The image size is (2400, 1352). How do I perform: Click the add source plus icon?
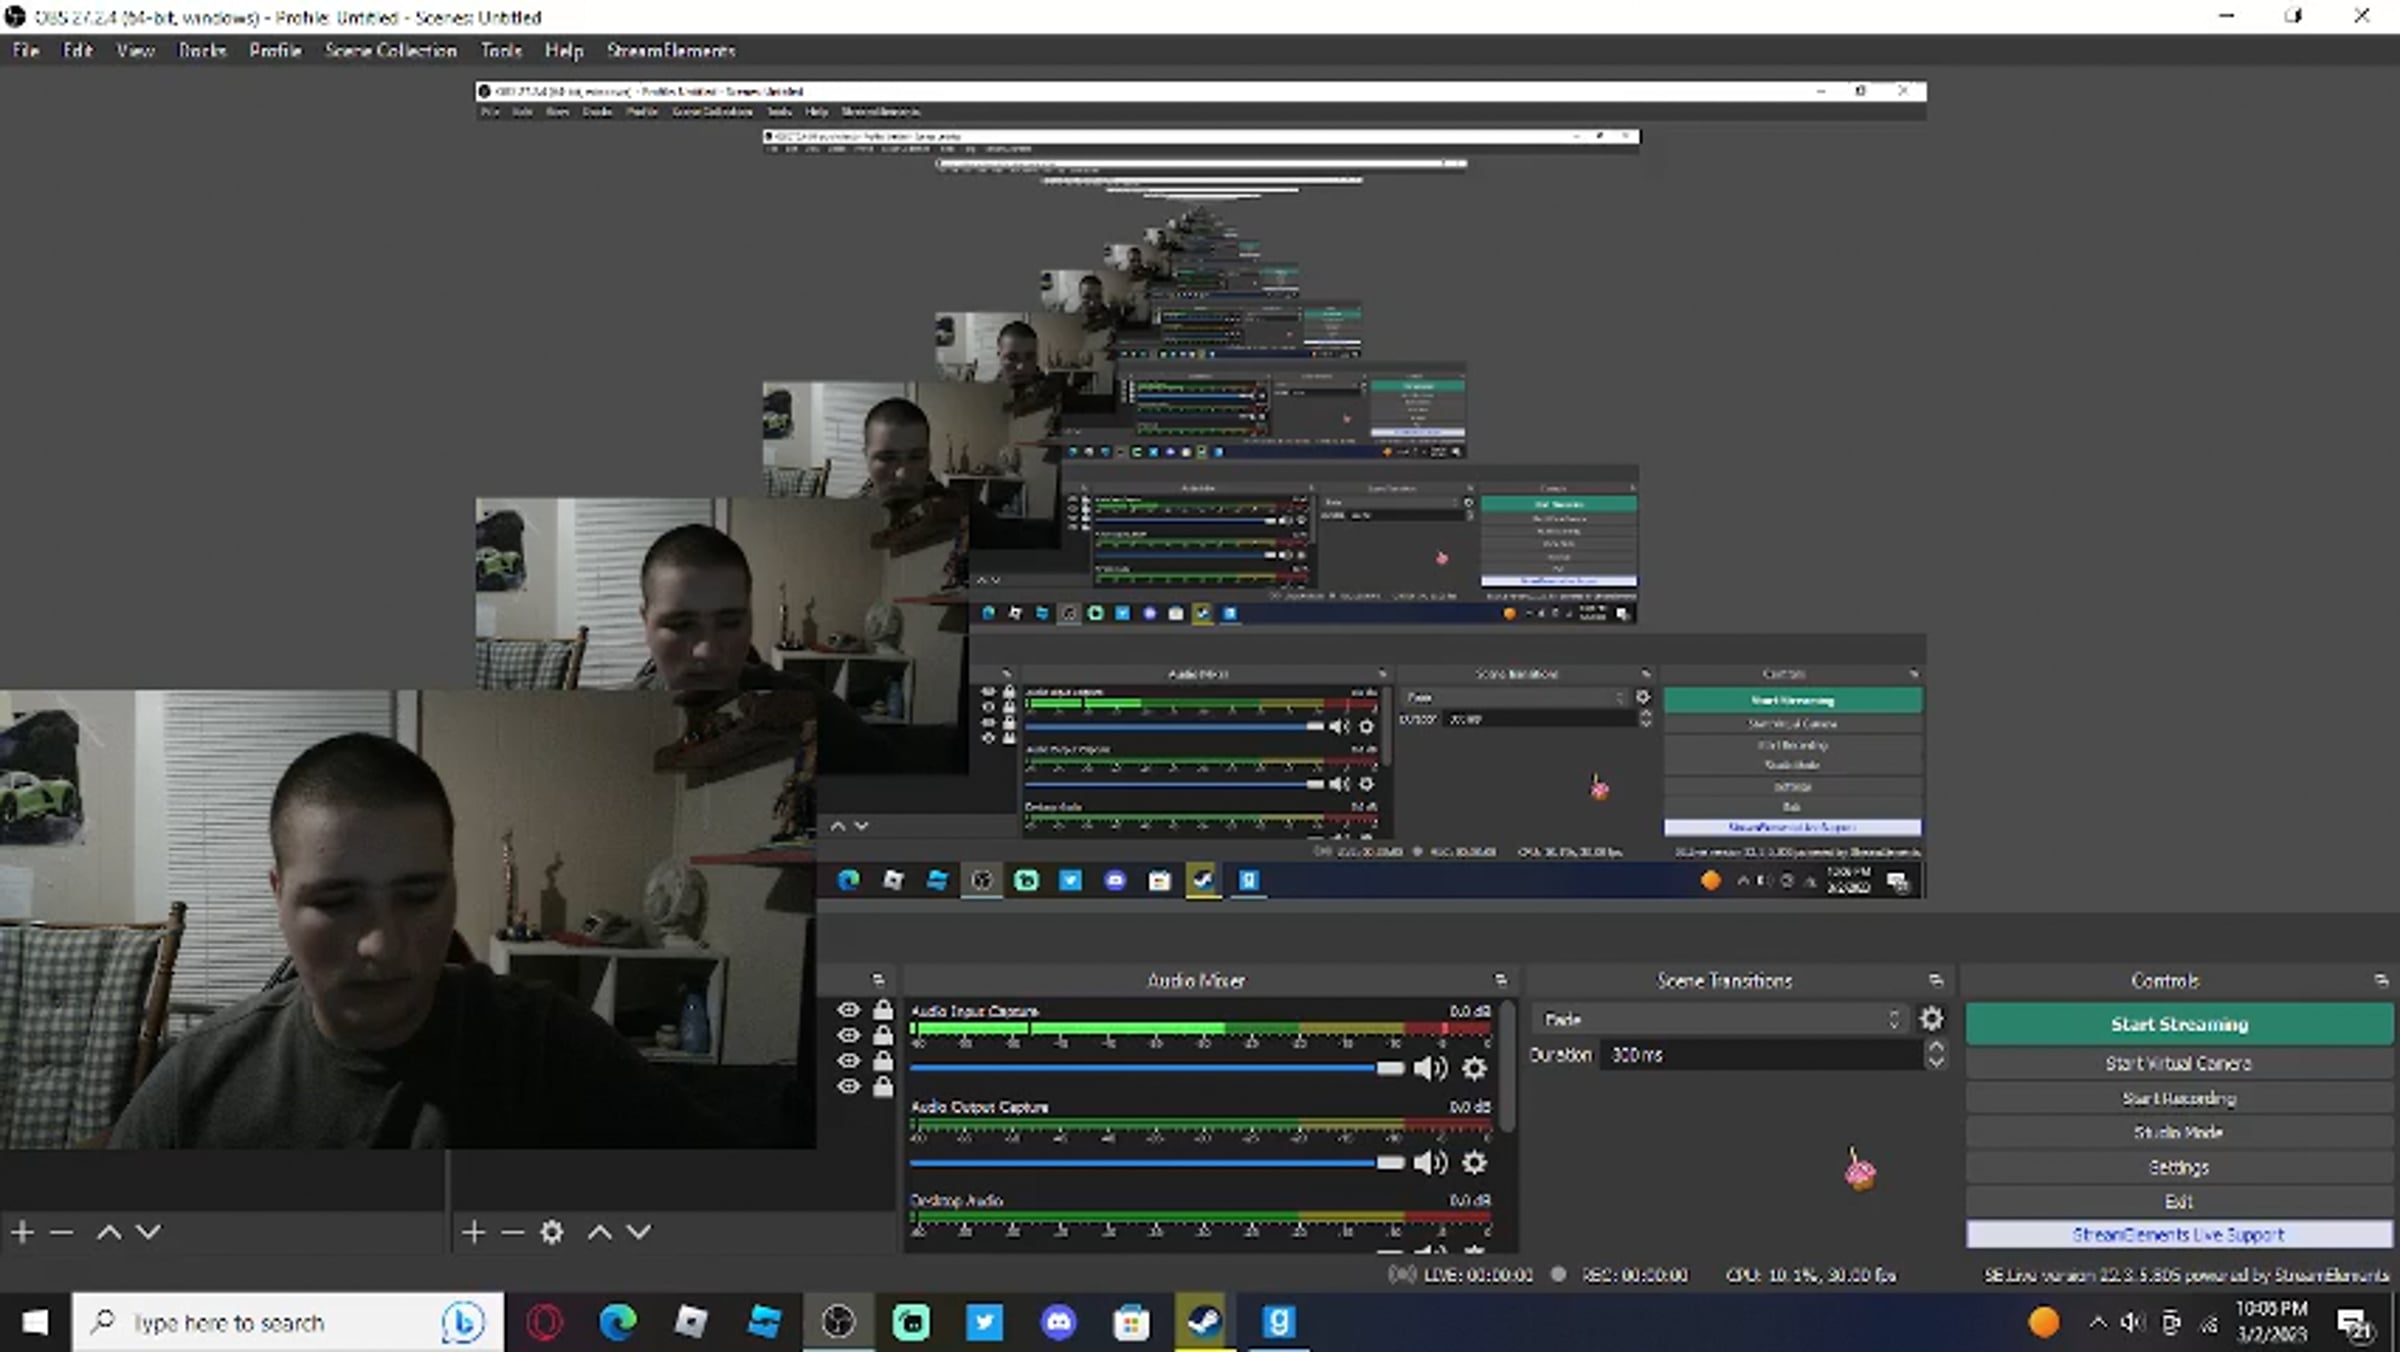click(x=474, y=1232)
